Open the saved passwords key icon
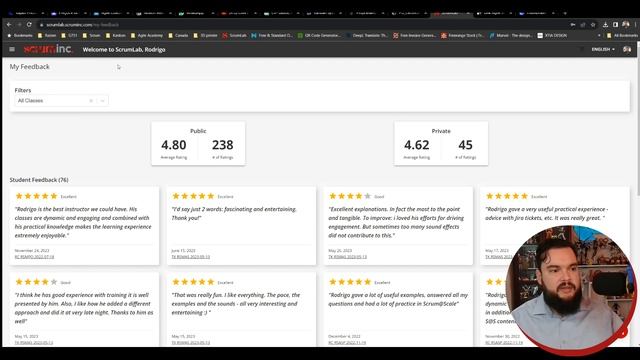This screenshot has height=360, width=640. [x=573, y=25]
